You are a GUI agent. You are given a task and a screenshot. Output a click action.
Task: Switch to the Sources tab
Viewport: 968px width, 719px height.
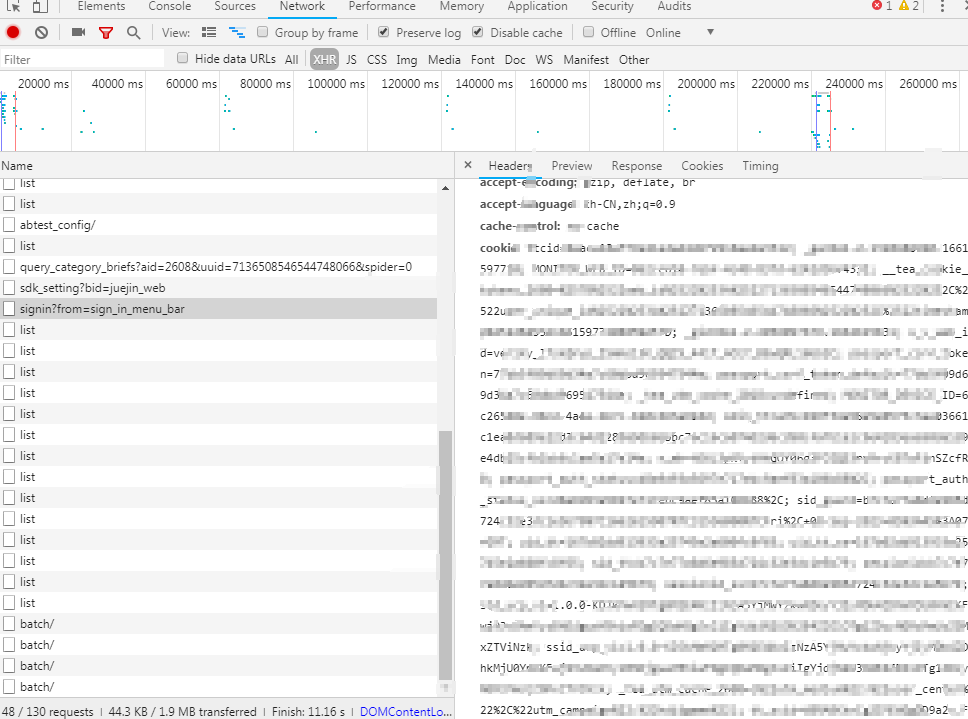235,6
